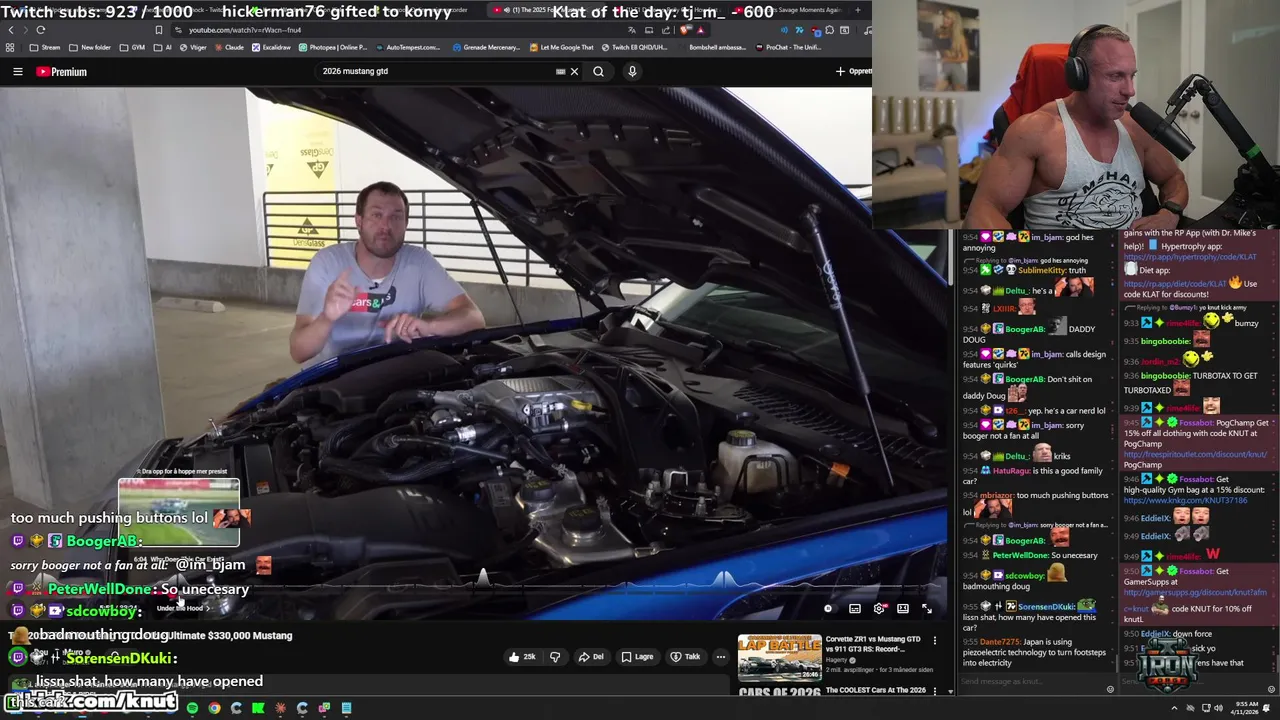Open the AutoTempest.com bookmark
Image resolution: width=1280 pixels, height=720 pixels.
[x=407, y=47]
